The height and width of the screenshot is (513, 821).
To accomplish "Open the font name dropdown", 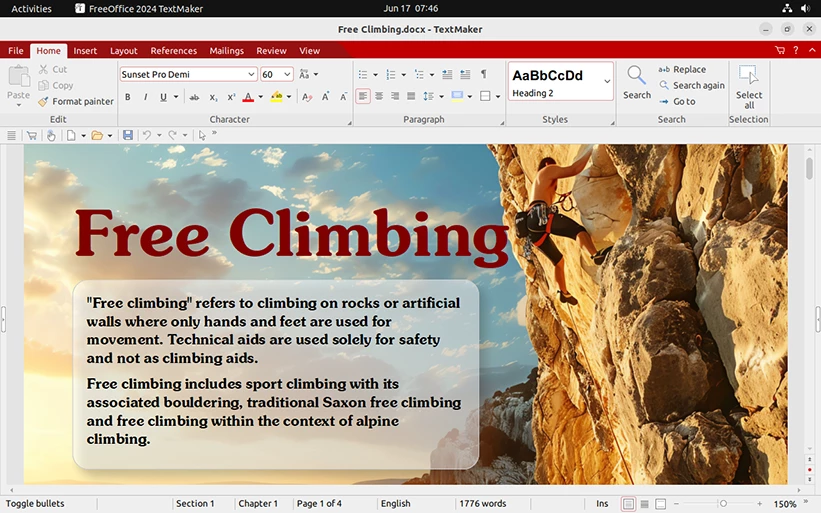I will coord(251,74).
